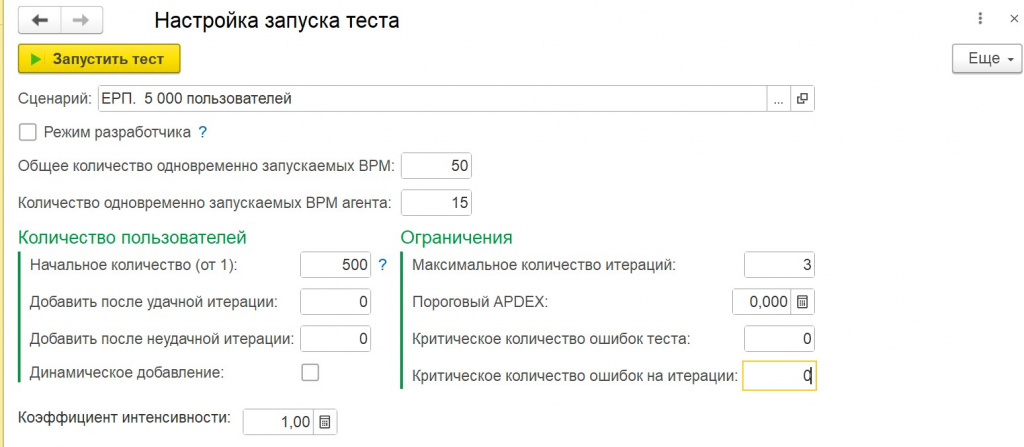The image size is (1024, 447).
Task: Open calculator for intensity coefficient field
Action: point(324,422)
